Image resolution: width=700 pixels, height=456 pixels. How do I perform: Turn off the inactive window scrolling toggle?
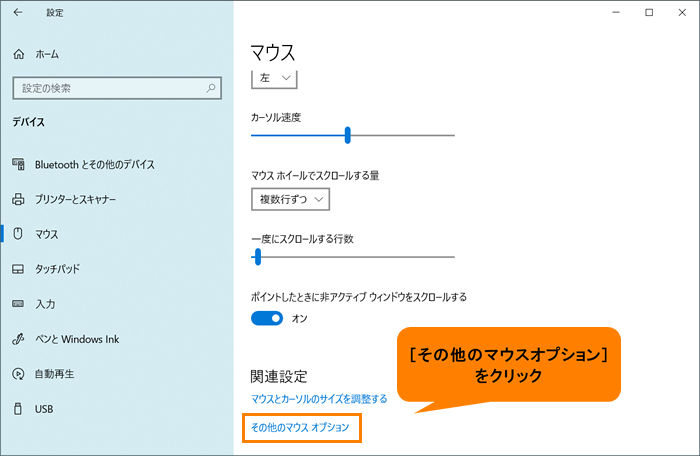(x=267, y=318)
